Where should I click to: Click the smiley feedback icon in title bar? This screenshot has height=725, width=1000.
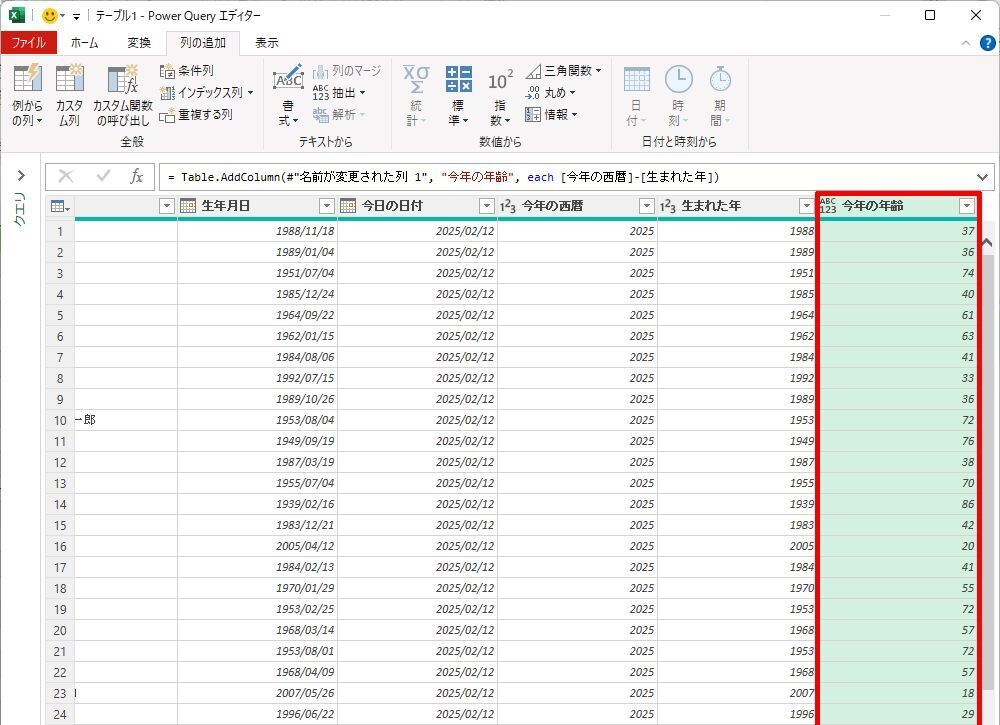[50, 15]
